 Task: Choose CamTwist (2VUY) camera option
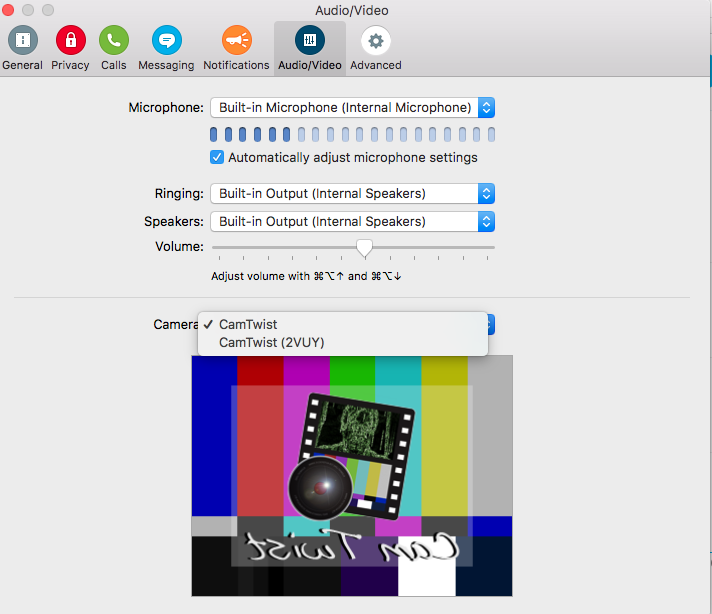(x=343, y=342)
